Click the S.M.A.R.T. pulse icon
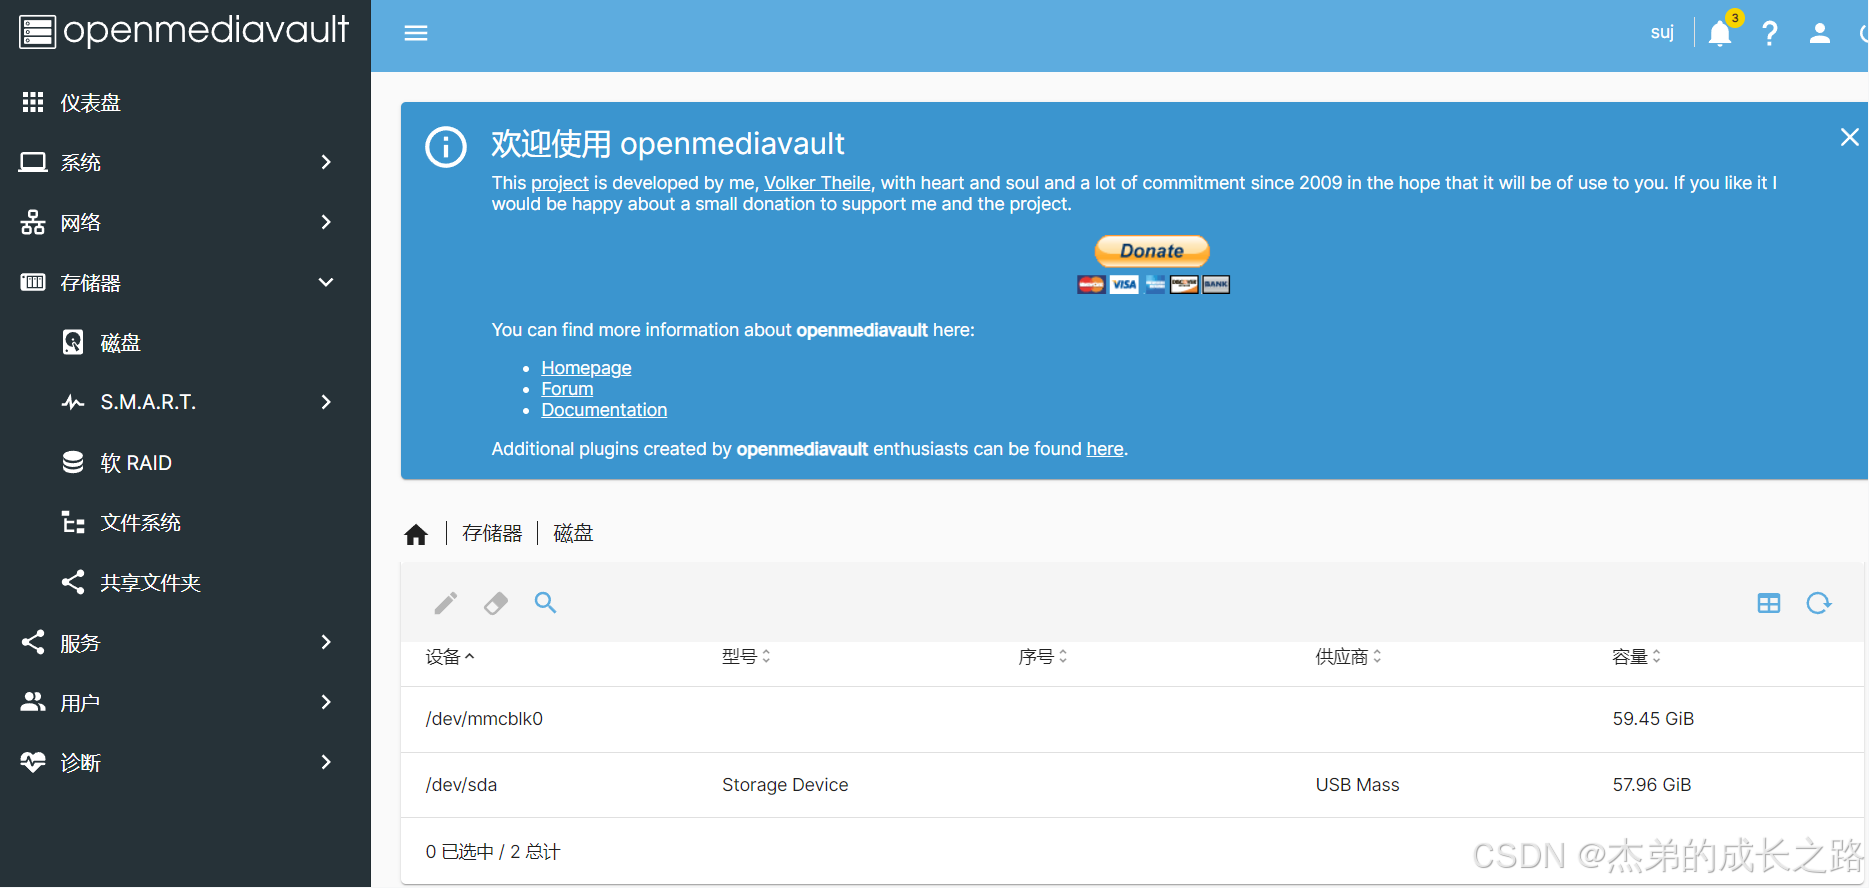Screen dimensions: 1869x888 click(x=73, y=402)
